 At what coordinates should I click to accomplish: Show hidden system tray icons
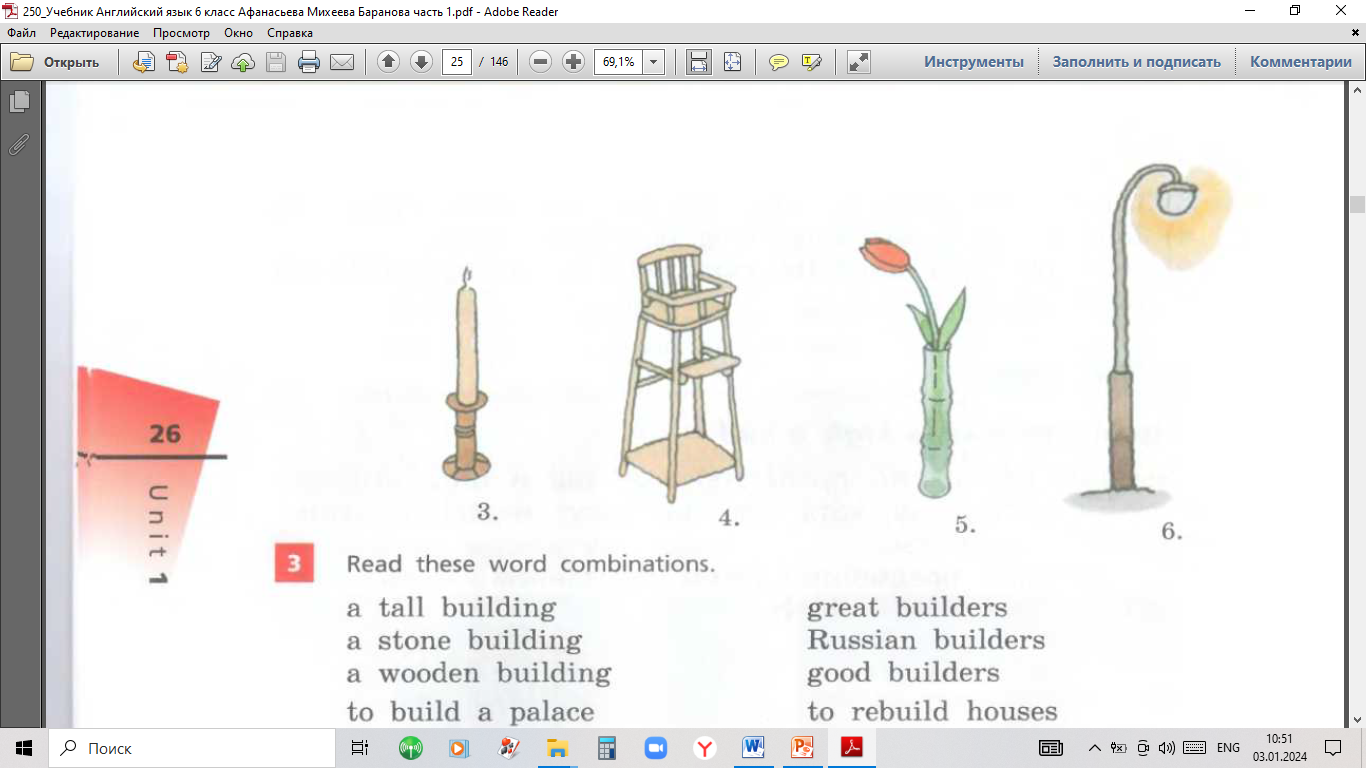click(x=1094, y=748)
